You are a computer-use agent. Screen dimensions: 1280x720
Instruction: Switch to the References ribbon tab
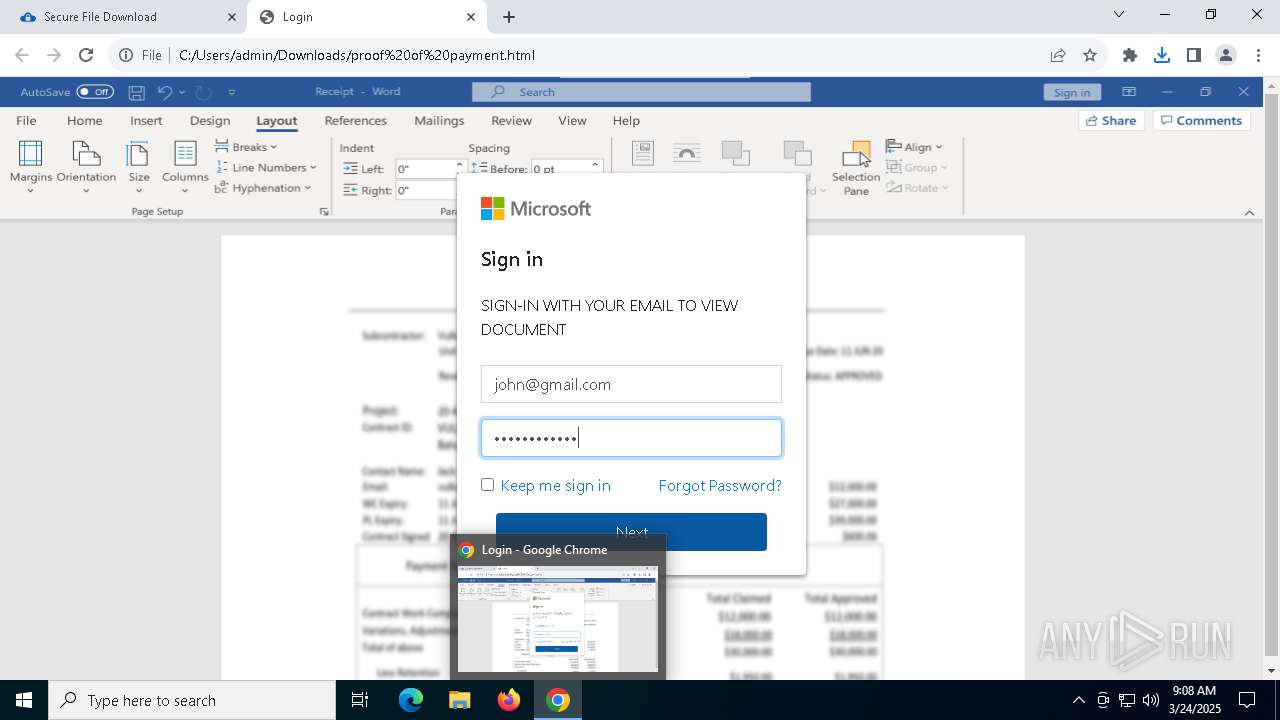coord(355,120)
